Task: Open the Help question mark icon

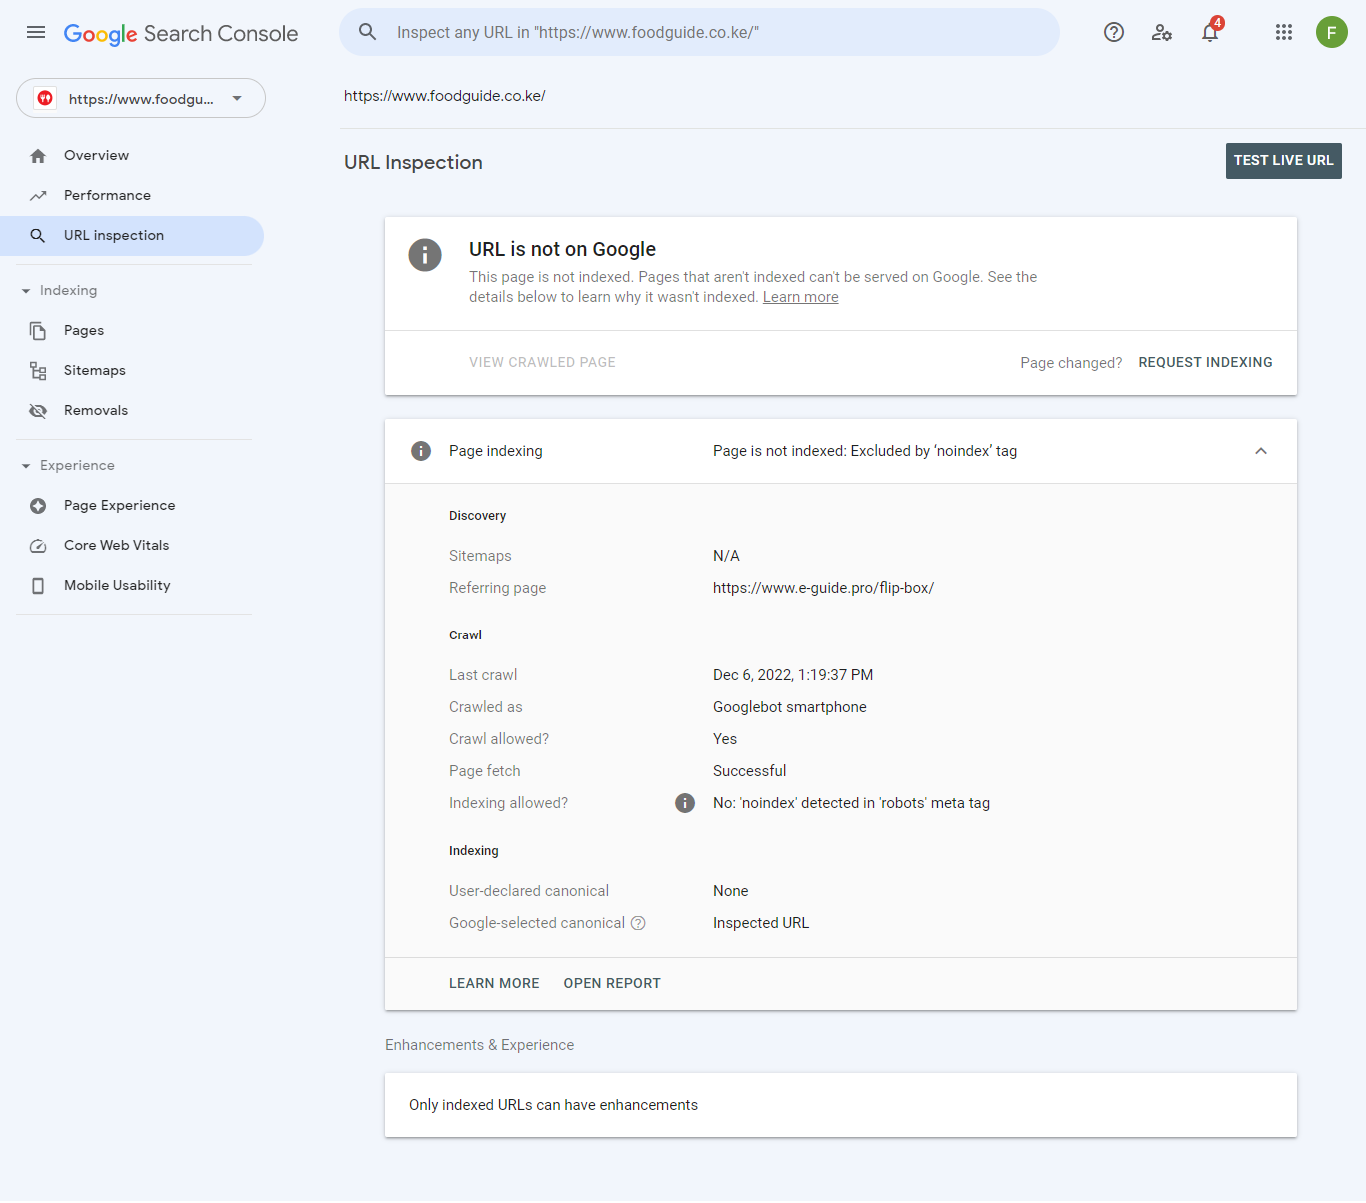Action: click(x=1114, y=32)
